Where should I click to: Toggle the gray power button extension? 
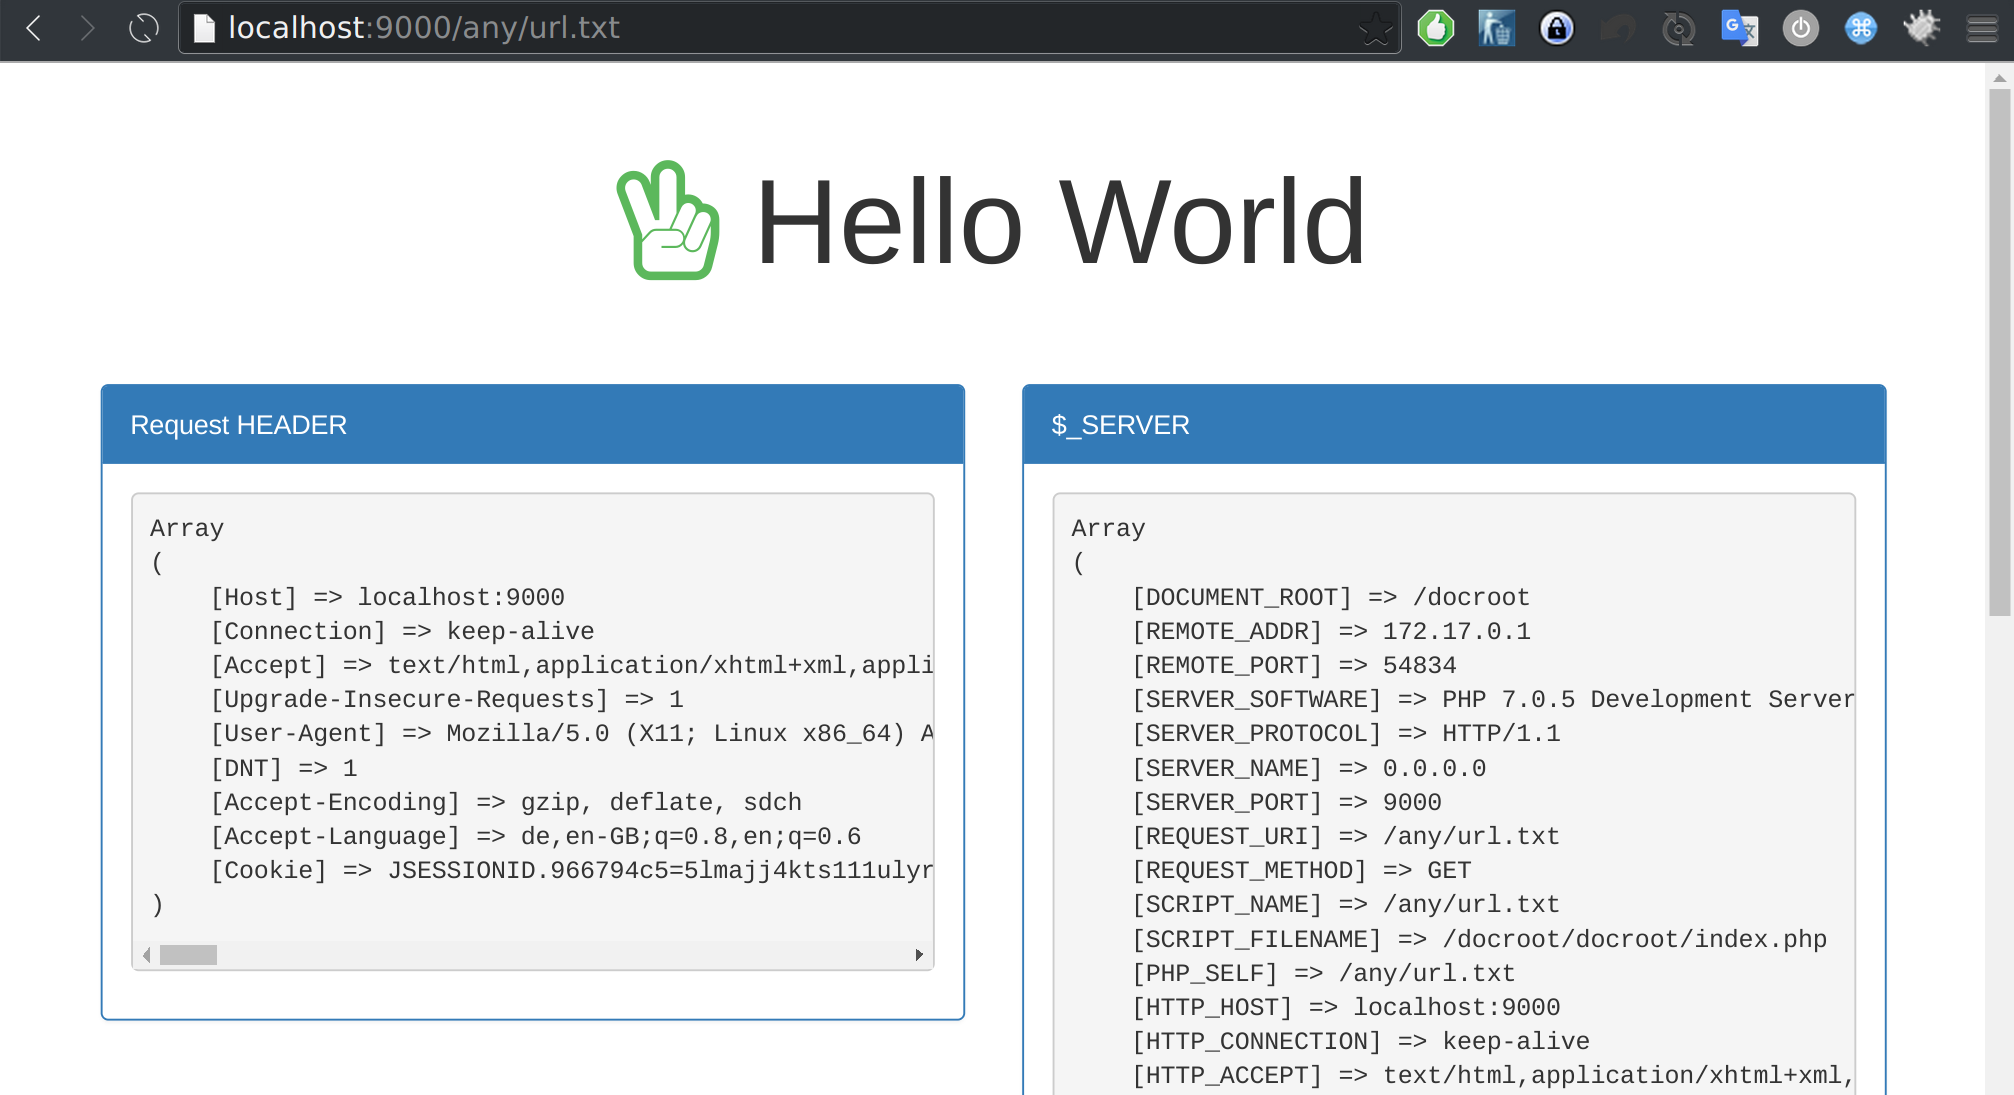[1800, 28]
